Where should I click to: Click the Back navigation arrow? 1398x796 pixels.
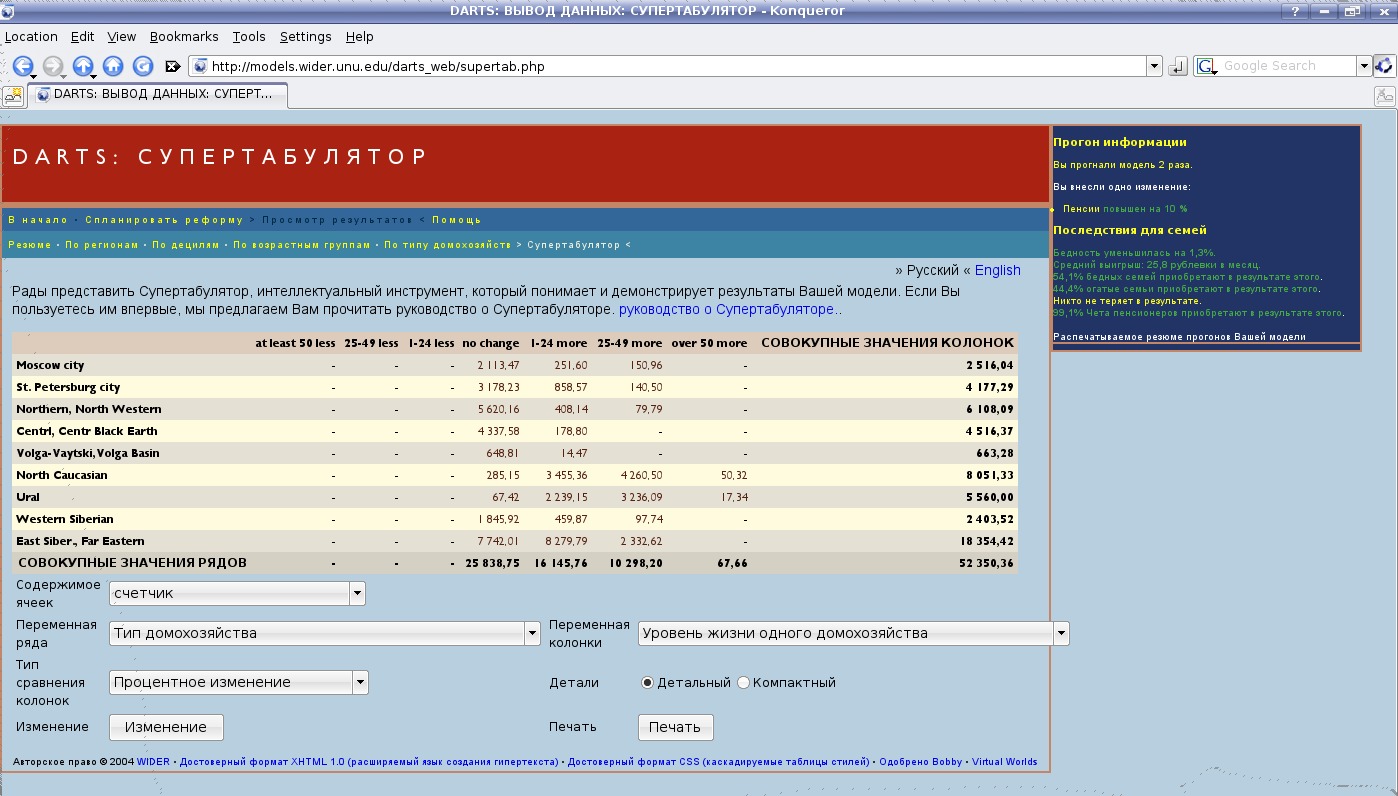click(22, 65)
